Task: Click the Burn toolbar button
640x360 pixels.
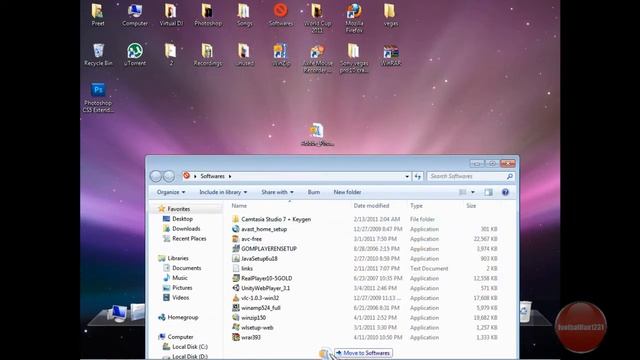Action: 314,192
